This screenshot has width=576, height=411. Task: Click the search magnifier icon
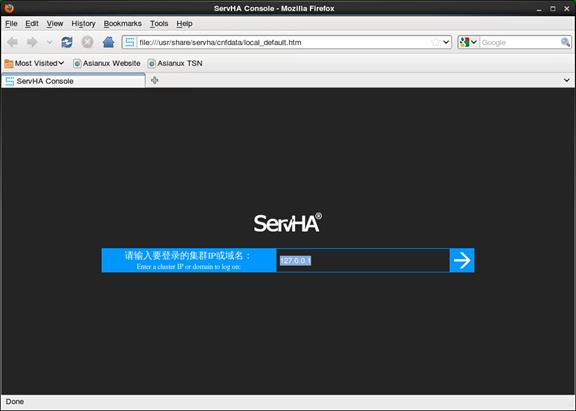click(565, 42)
